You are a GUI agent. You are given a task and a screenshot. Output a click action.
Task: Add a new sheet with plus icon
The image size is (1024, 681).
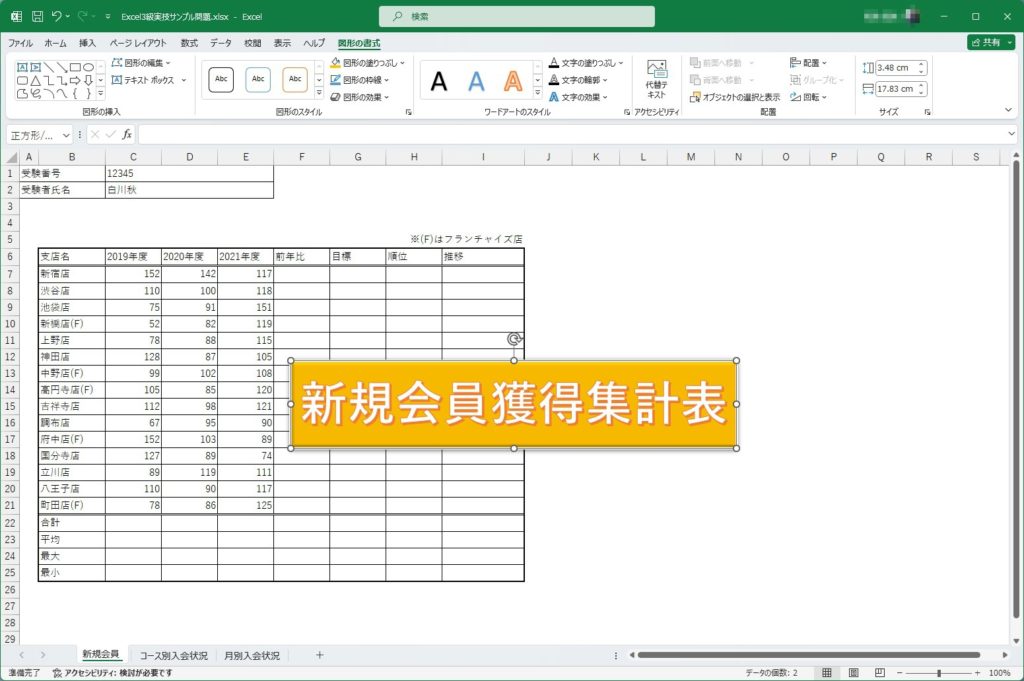click(320, 655)
